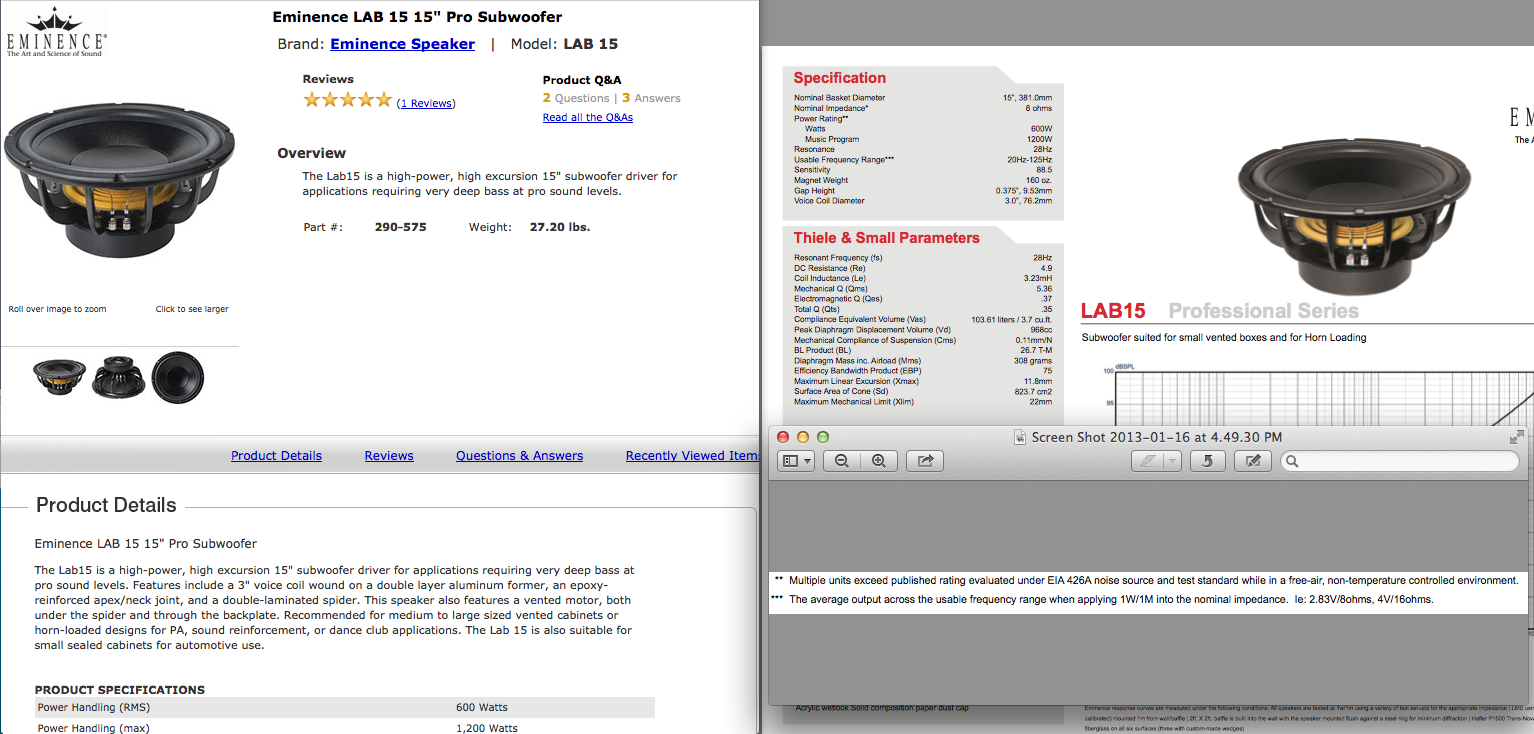Click the Nominal Impedance spec row
The width and height of the screenshot is (1534, 734).
(923, 108)
